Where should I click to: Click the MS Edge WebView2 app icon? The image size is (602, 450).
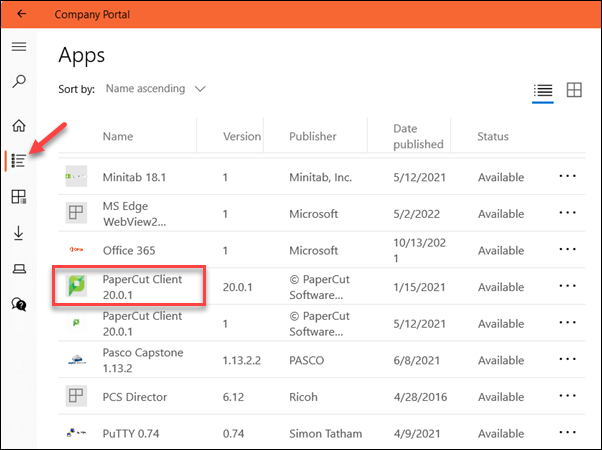[x=76, y=213]
